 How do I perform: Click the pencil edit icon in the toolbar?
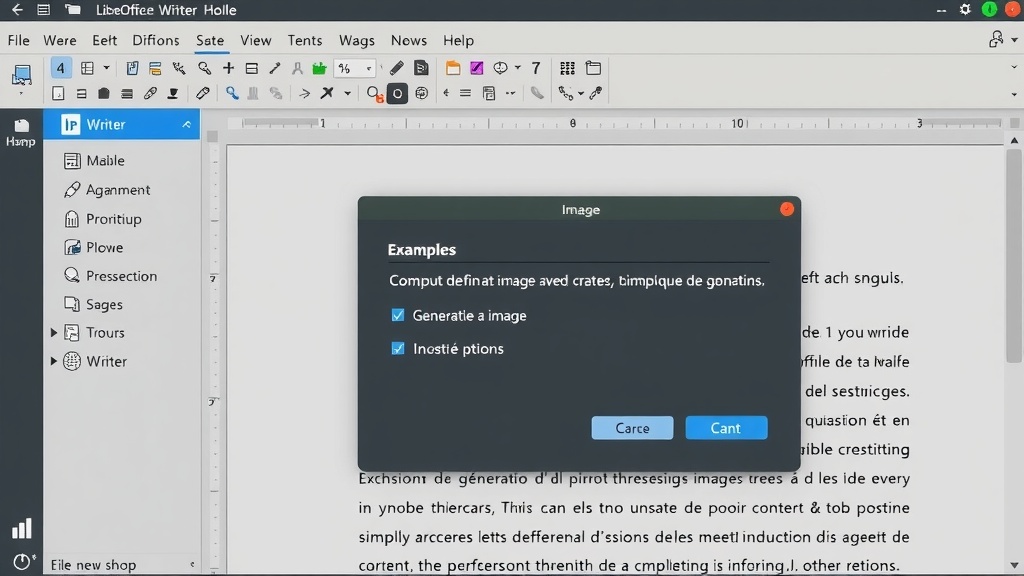(397, 66)
